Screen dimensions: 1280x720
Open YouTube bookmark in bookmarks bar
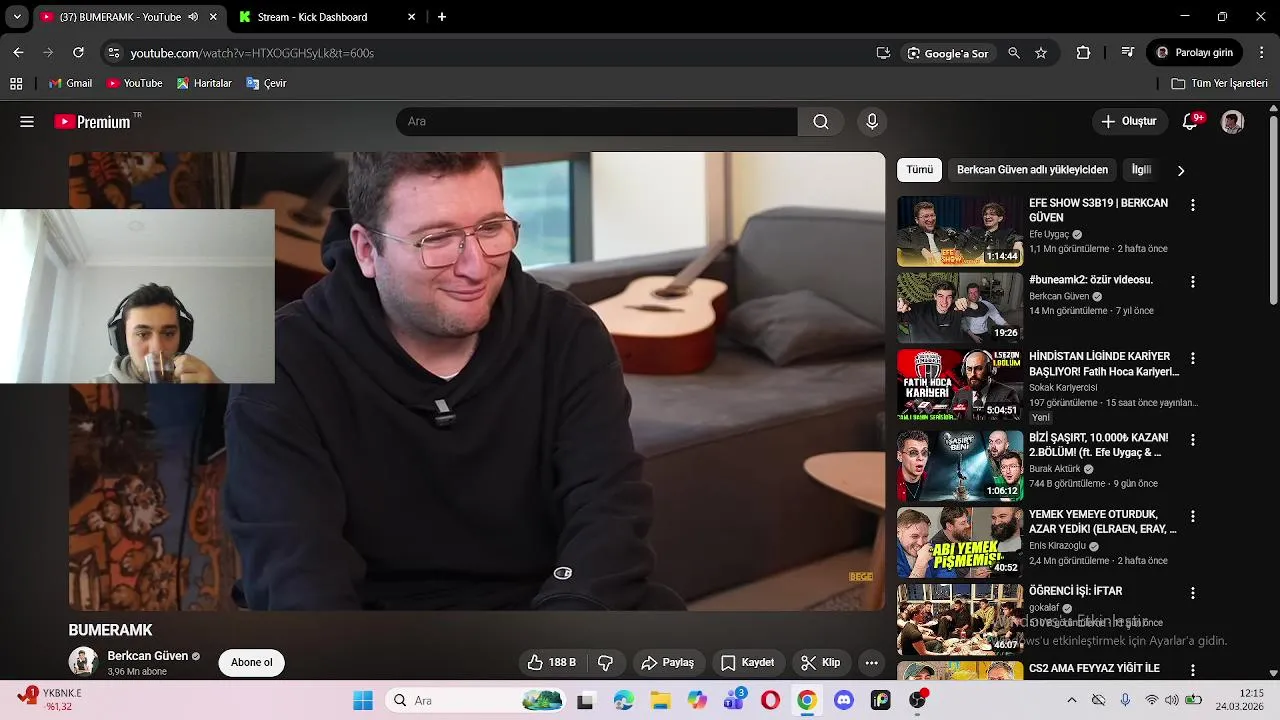pyautogui.click(x=134, y=84)
